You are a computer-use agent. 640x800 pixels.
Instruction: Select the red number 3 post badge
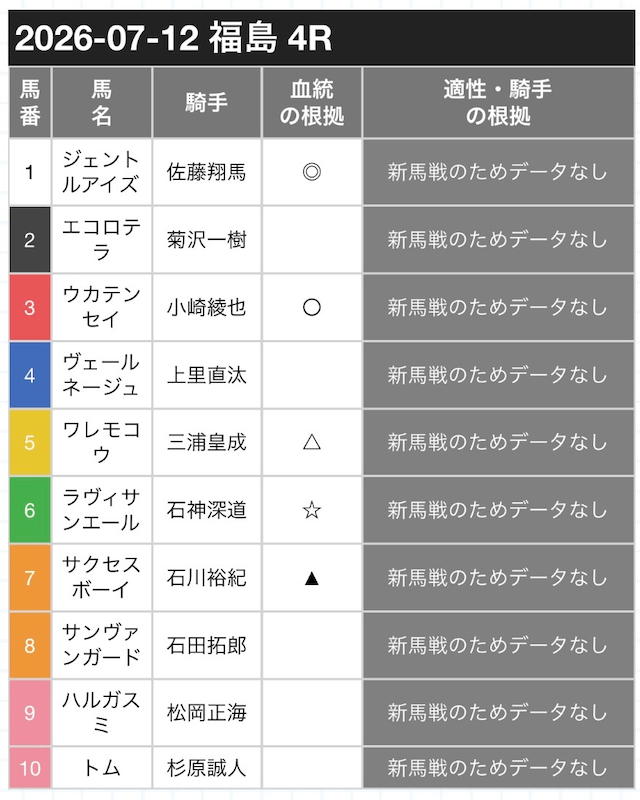[x=30, y=308]
